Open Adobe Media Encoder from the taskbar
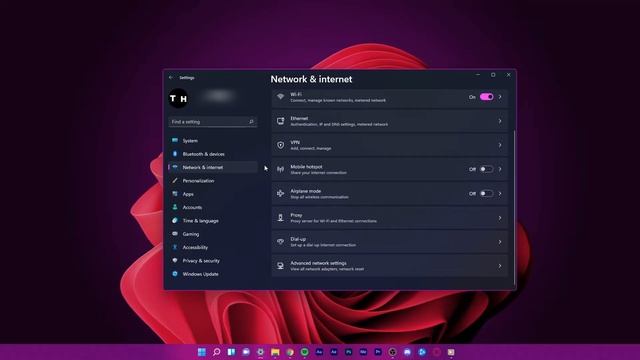The width and height of the screenshot is (640, 360). coord(363,352)
